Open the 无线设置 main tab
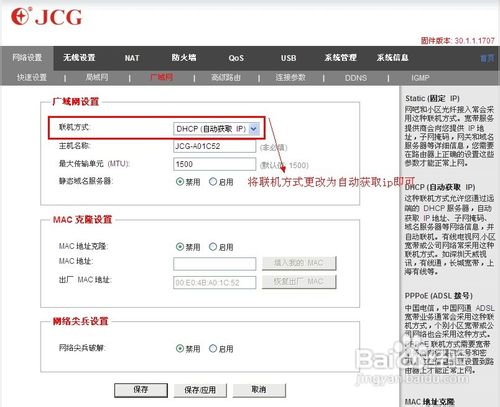The height and width of the screenshot is (407, 500). 79,58
